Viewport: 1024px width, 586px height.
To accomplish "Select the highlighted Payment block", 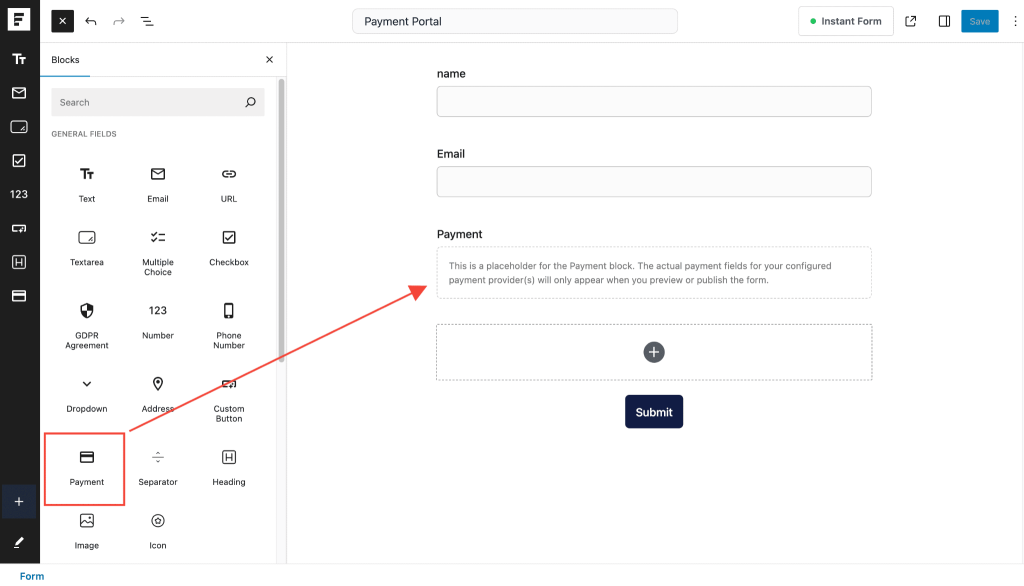I will (x=85, y=466).
